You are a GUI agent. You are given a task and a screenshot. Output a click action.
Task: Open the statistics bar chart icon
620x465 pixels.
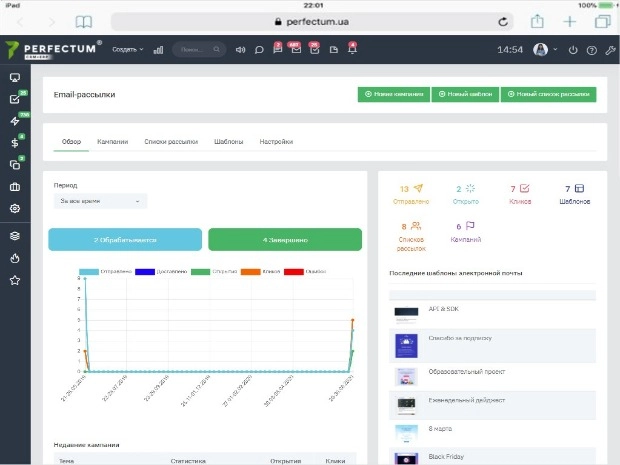(x=158, y=50)
